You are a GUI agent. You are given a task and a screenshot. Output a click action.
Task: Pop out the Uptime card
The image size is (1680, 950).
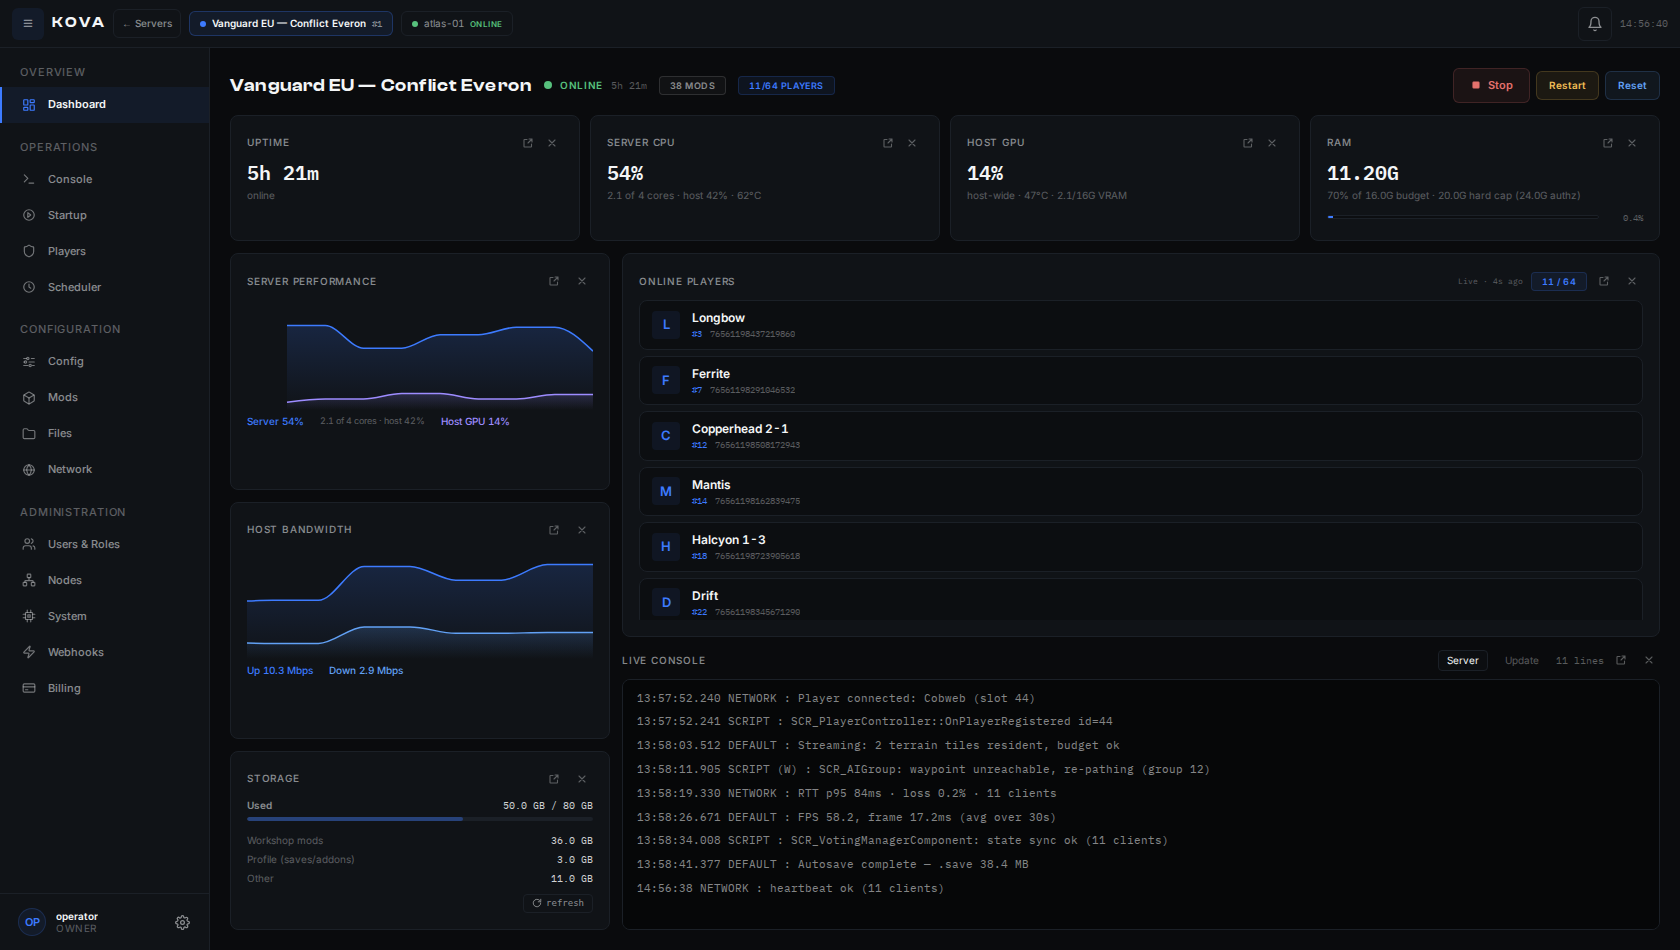[528, 143]
